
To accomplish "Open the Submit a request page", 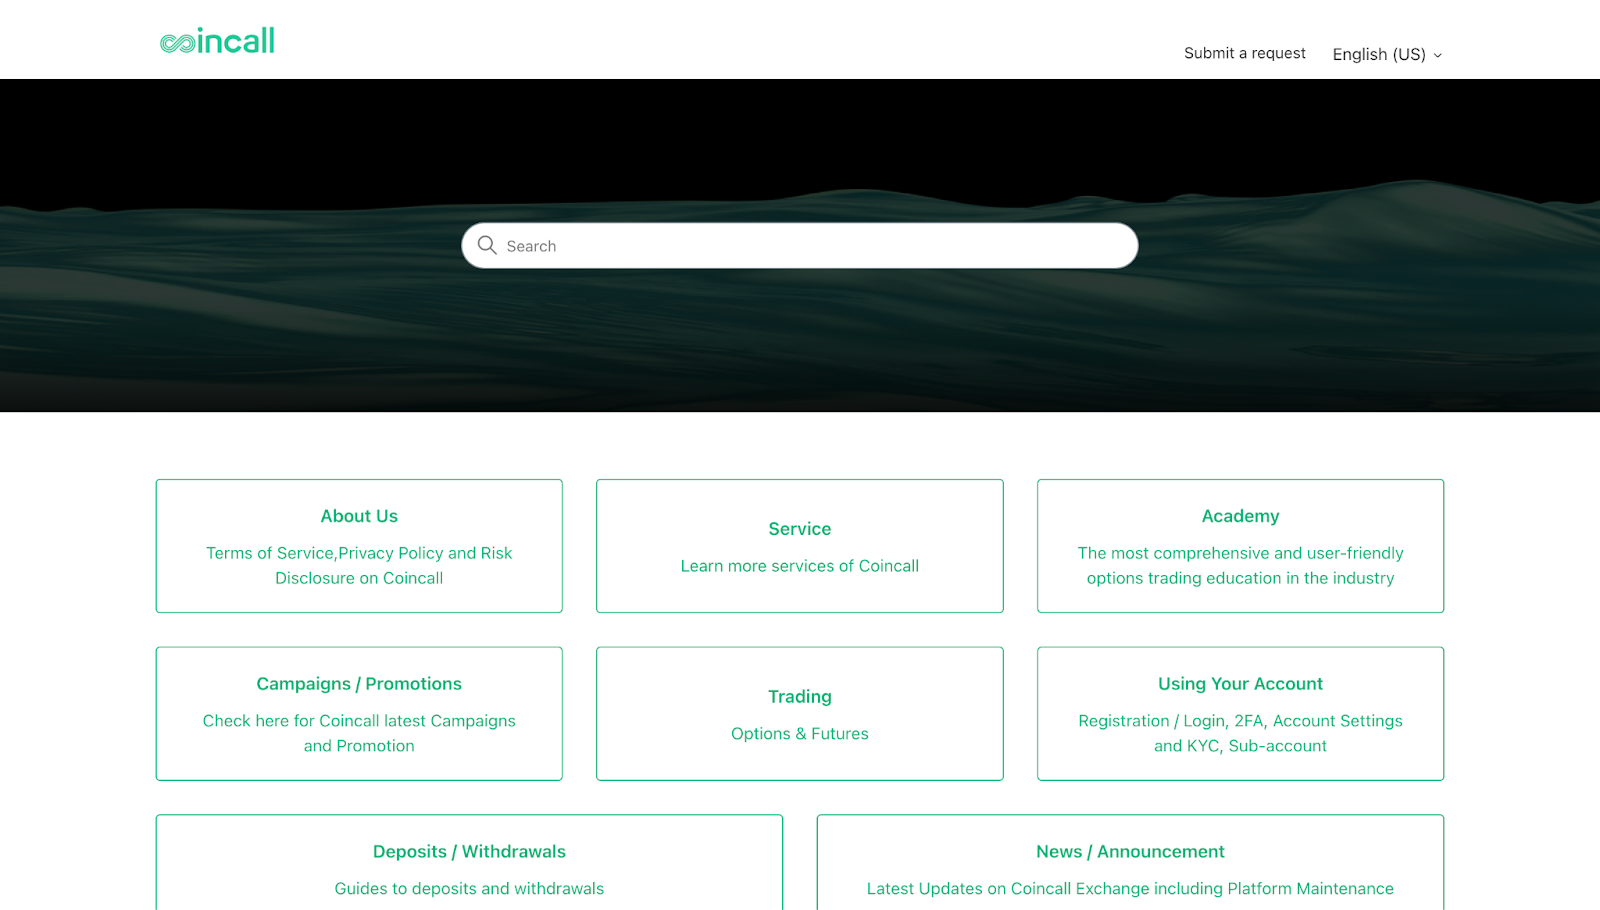I will [1244, 53].
